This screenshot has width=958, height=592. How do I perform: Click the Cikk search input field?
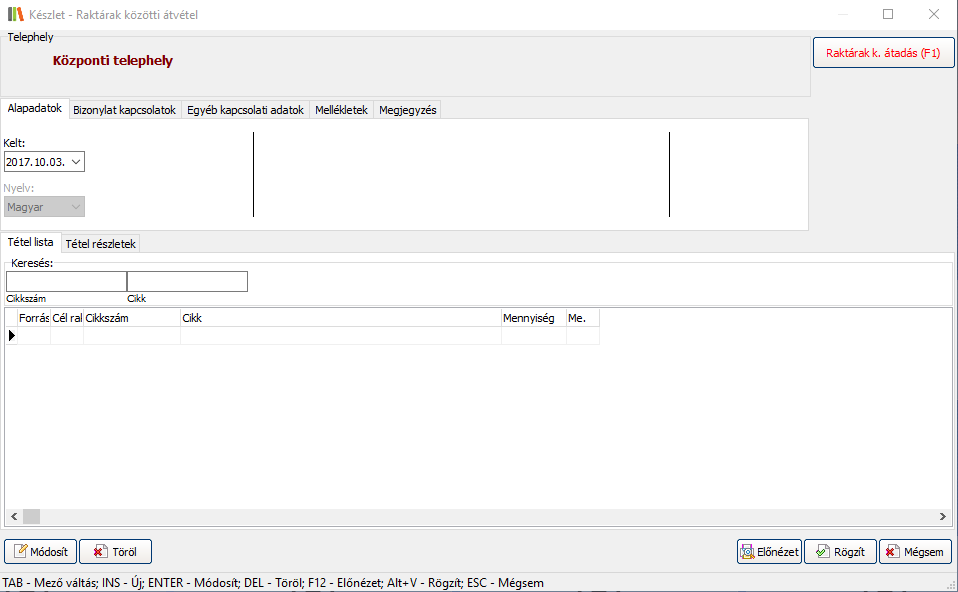pos(187,281)
